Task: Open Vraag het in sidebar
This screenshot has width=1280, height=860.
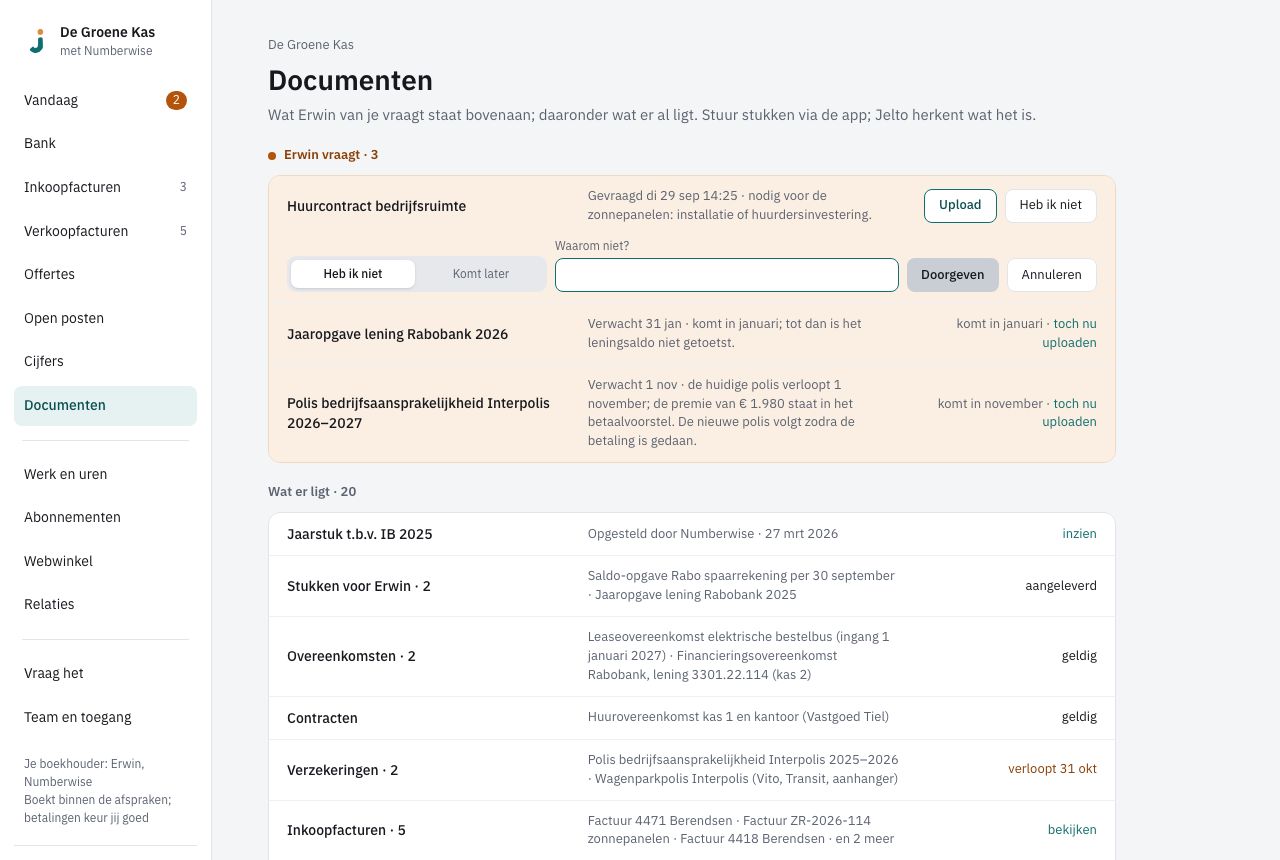Action: pyautogui.click(x=105, y=673)
